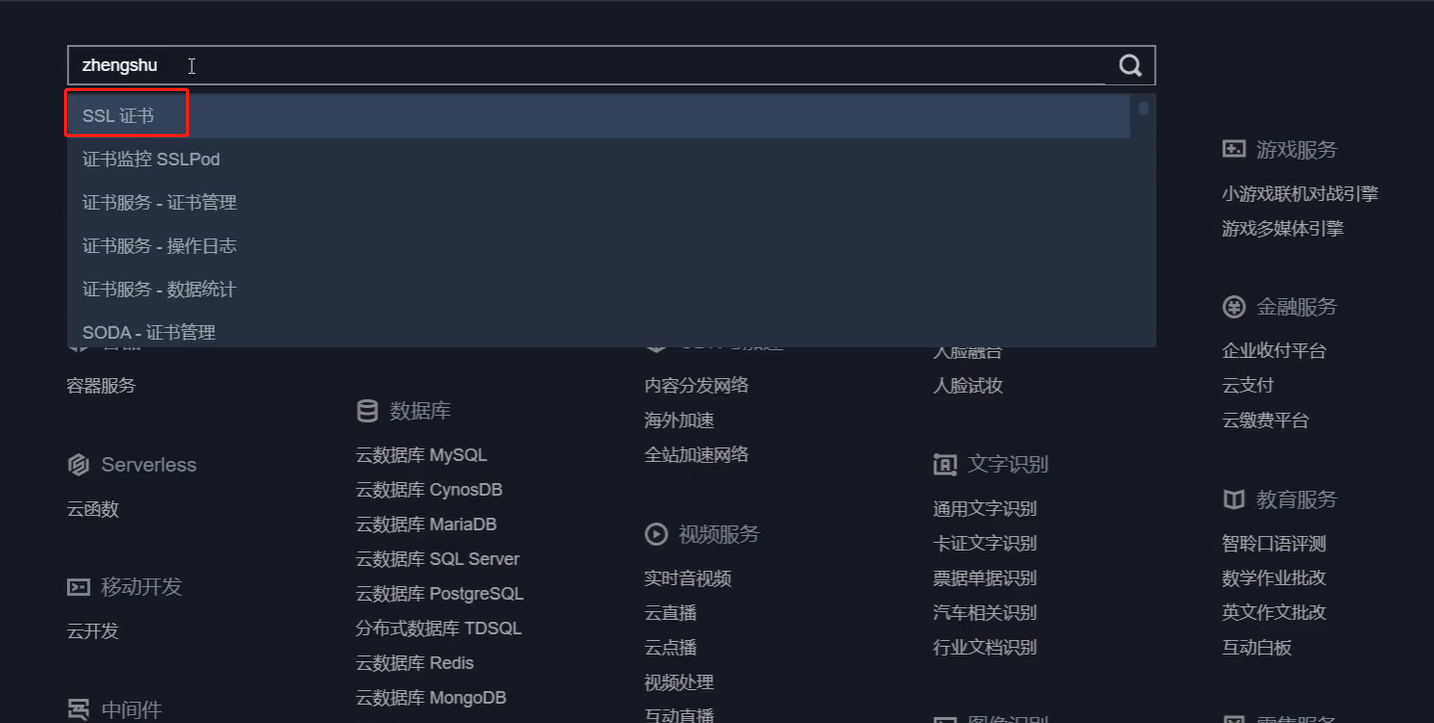Click the suggestion list scrollbar thumb

[1143, 109]
